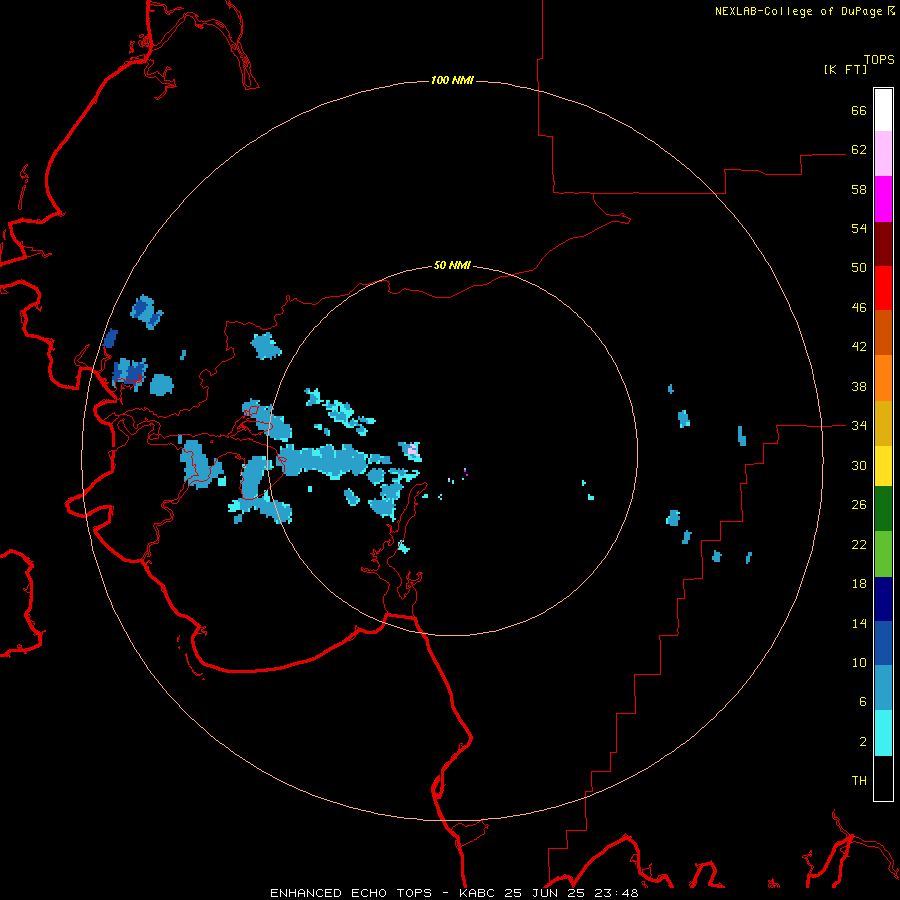Click the 26 legend value
The image size is (900, 900).
click(x=859, y=505)
